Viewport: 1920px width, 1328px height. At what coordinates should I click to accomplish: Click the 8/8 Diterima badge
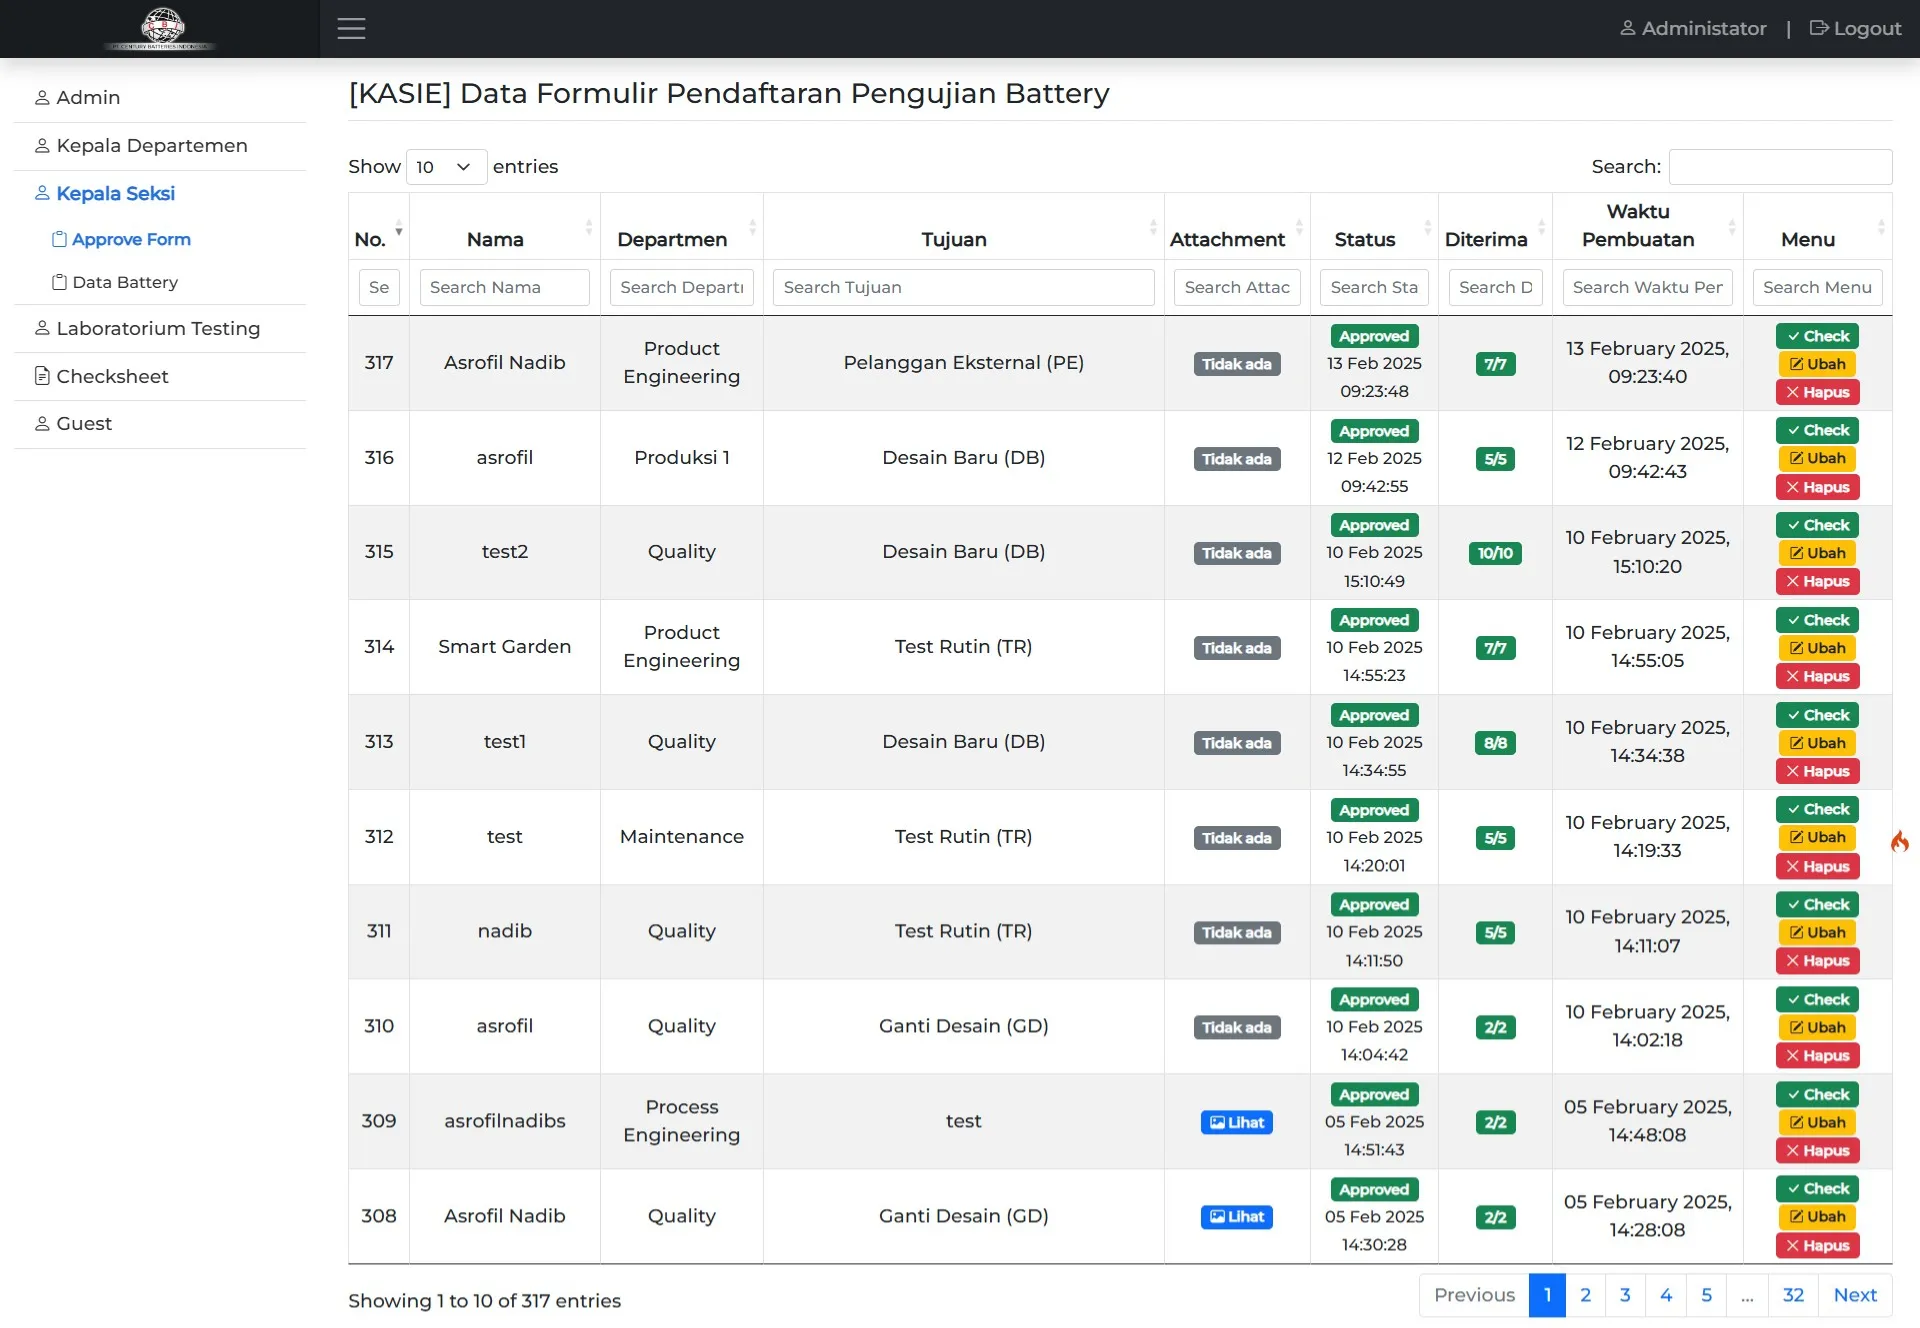click(1495, 743)
